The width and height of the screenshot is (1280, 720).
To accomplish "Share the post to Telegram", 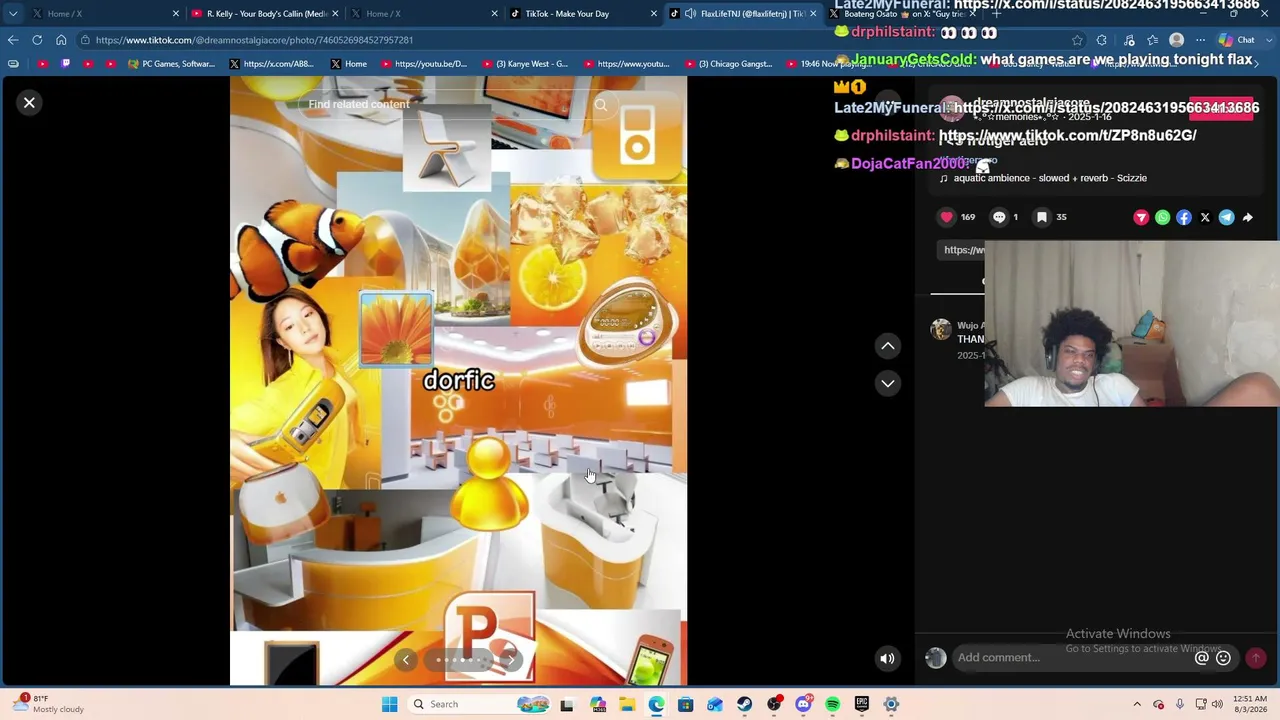I will pos(1226,217).
